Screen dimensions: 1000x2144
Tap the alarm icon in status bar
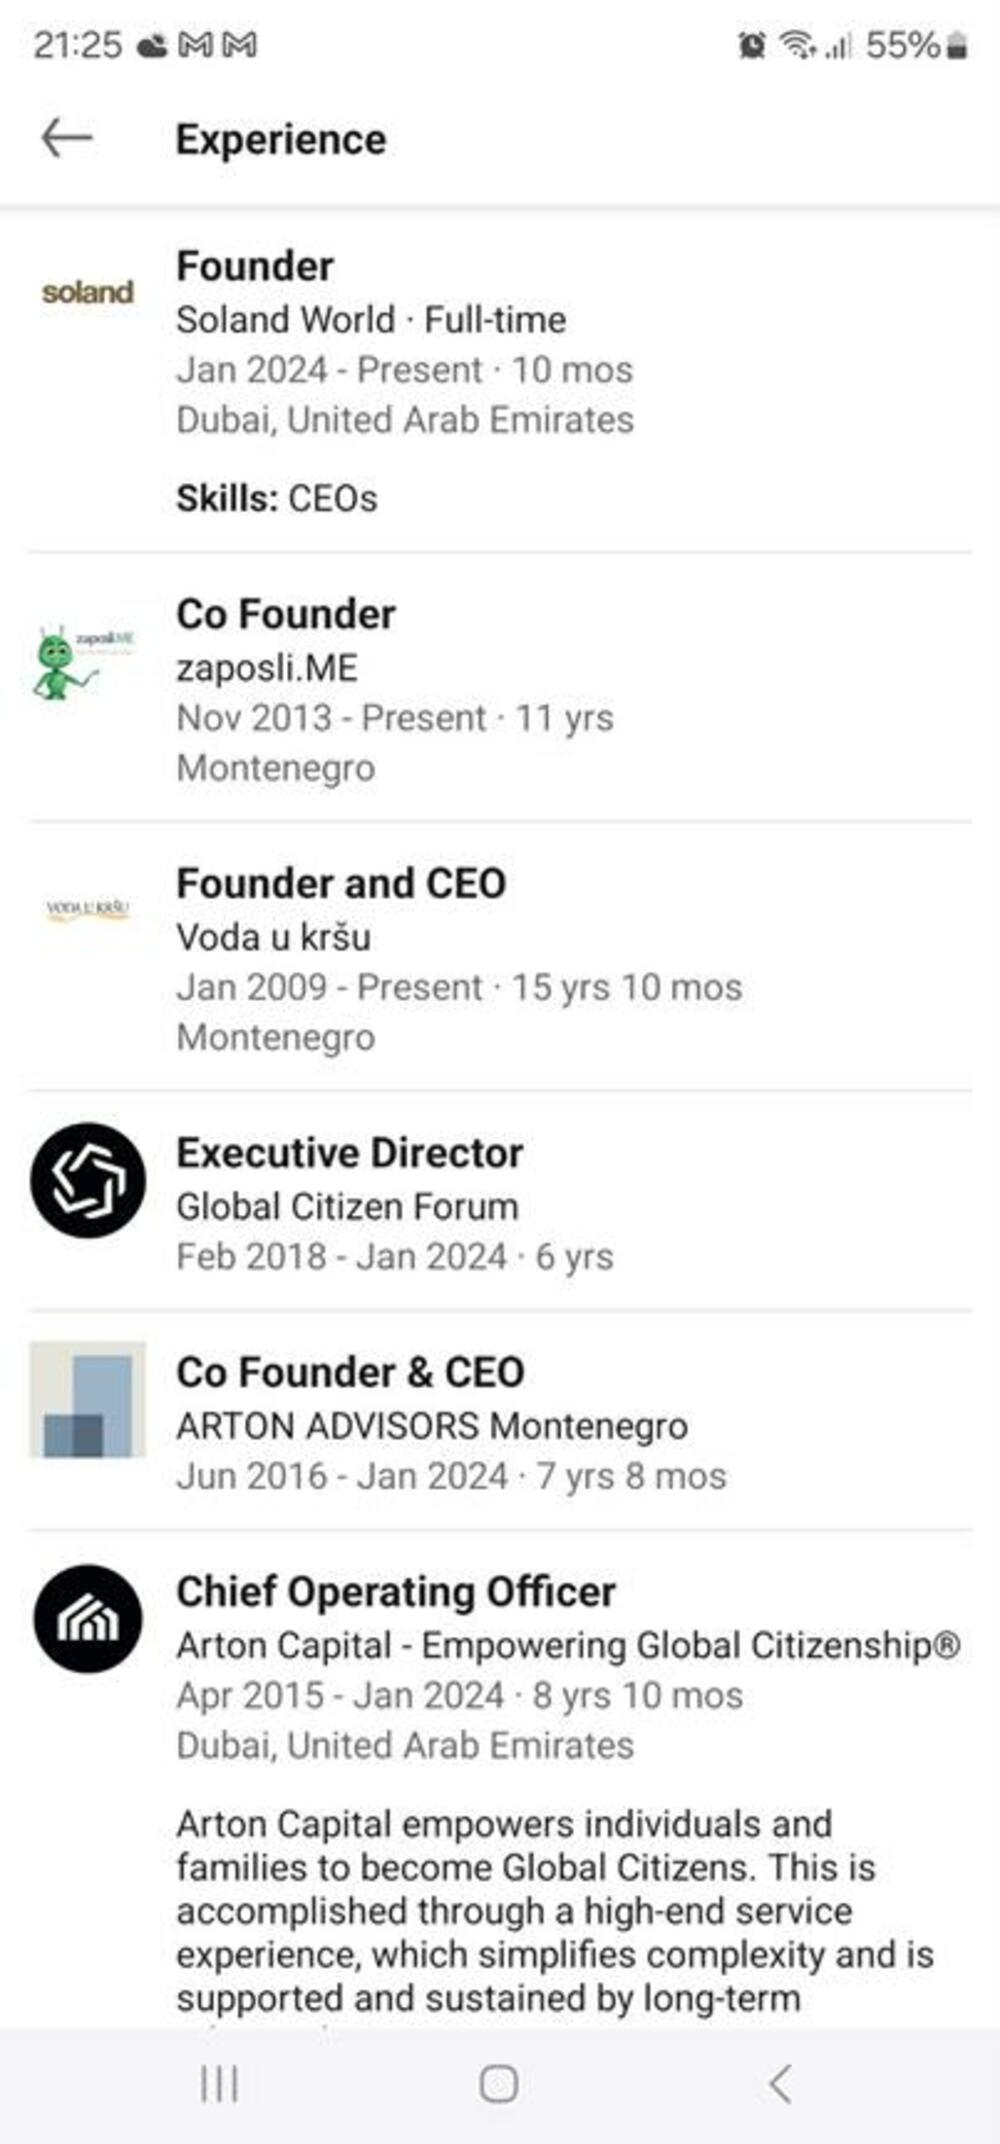(x=752, y=45)
